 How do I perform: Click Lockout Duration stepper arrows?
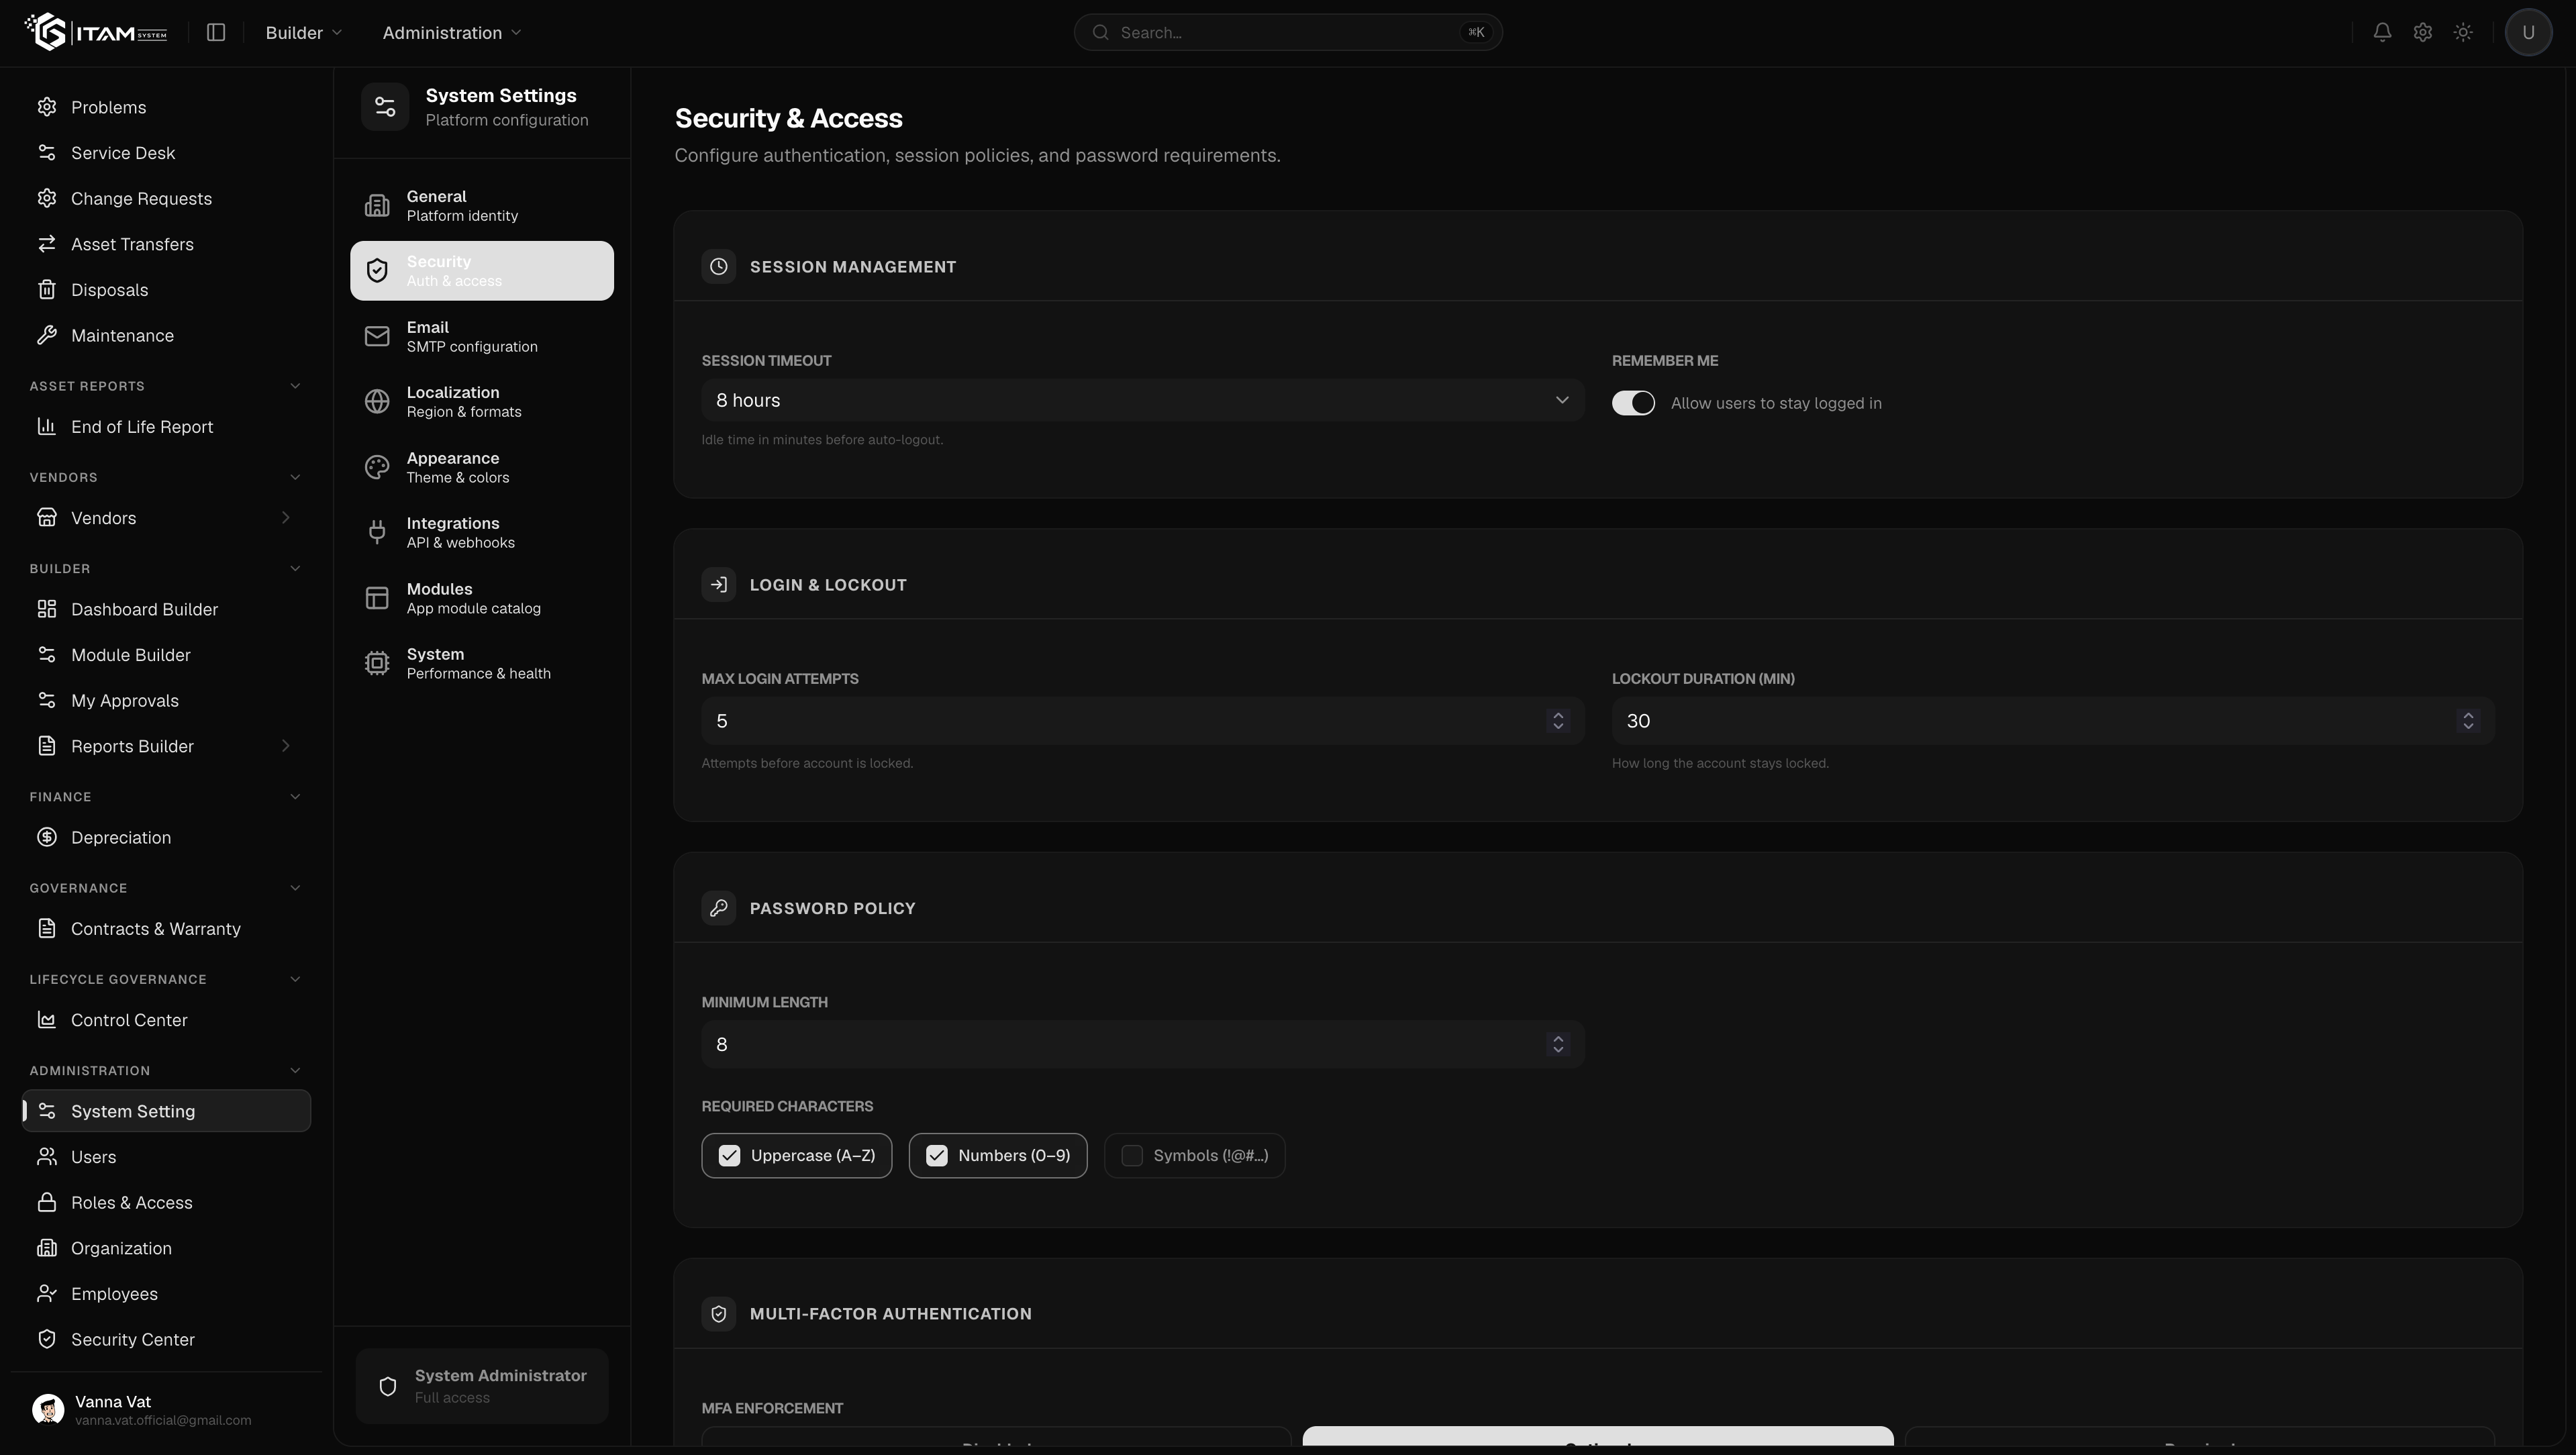[2468, 721]
